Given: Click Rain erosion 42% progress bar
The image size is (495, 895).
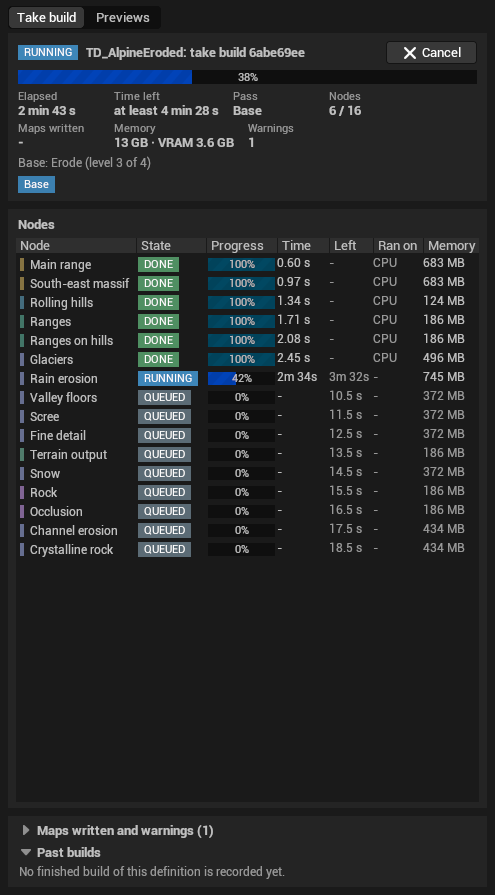Looking at the screenshot, I should pyautogui.click(x=242, y=378).
